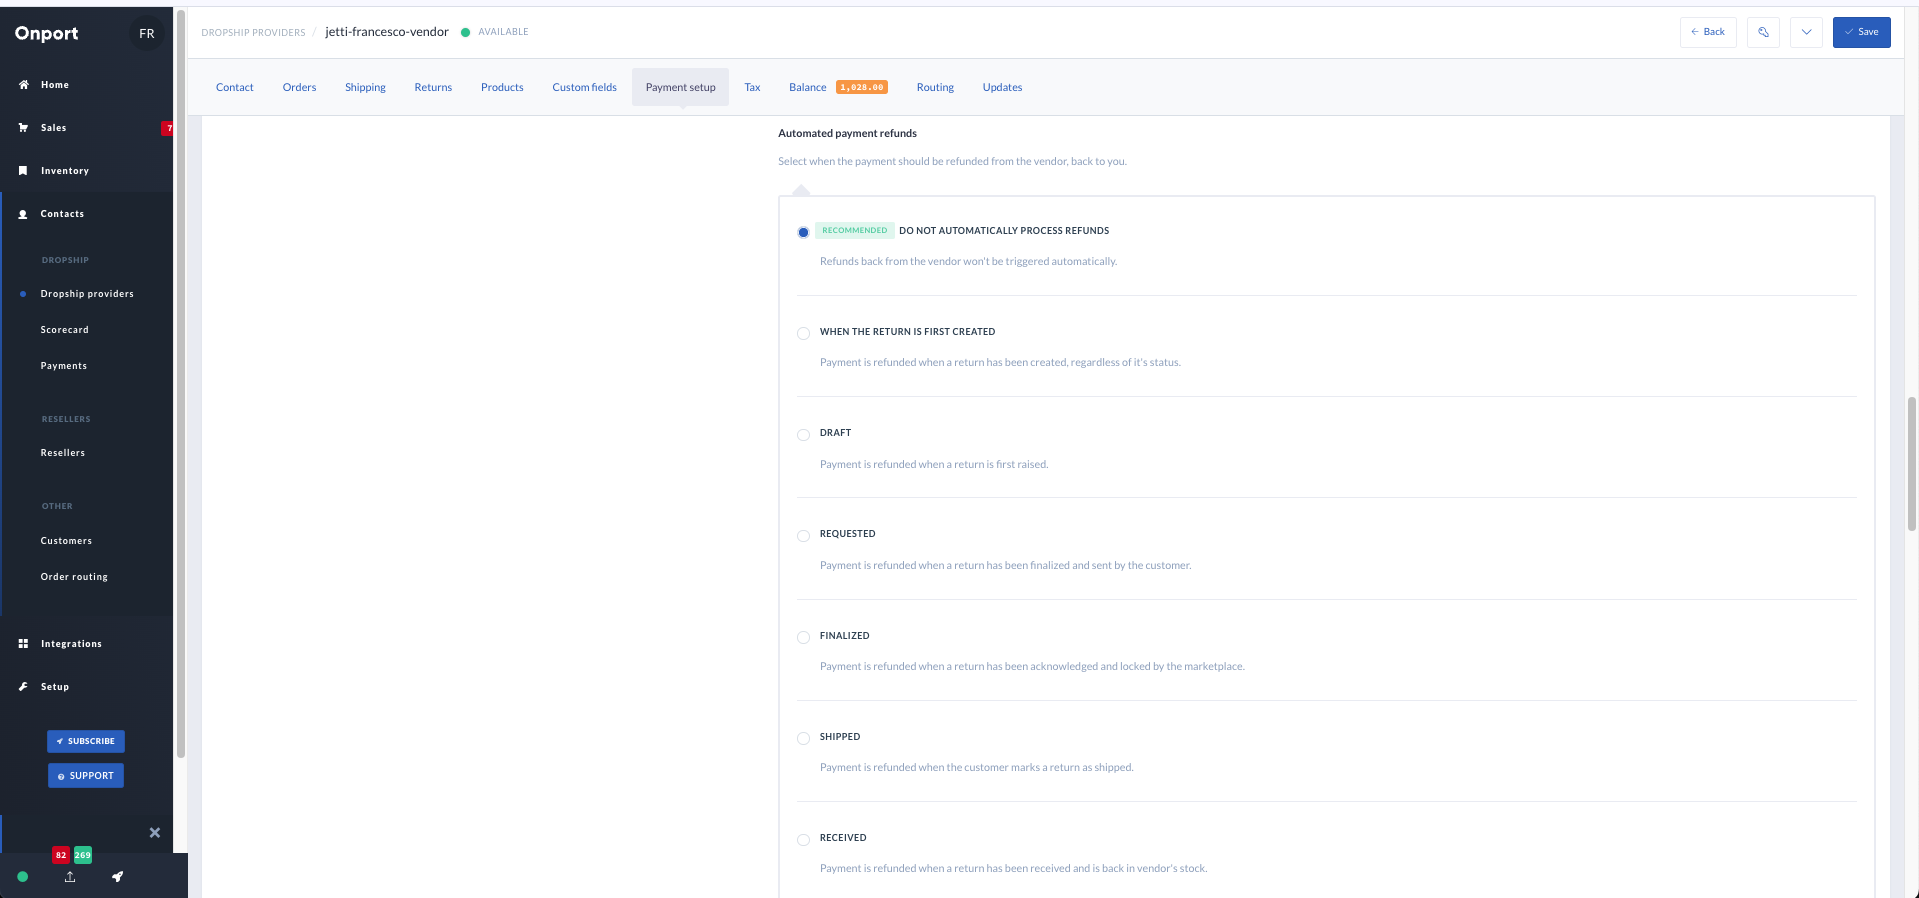This screenshot has height=898, width=1919.
Task: Select the Shipped refund option
Action: (x=803, y=738)
